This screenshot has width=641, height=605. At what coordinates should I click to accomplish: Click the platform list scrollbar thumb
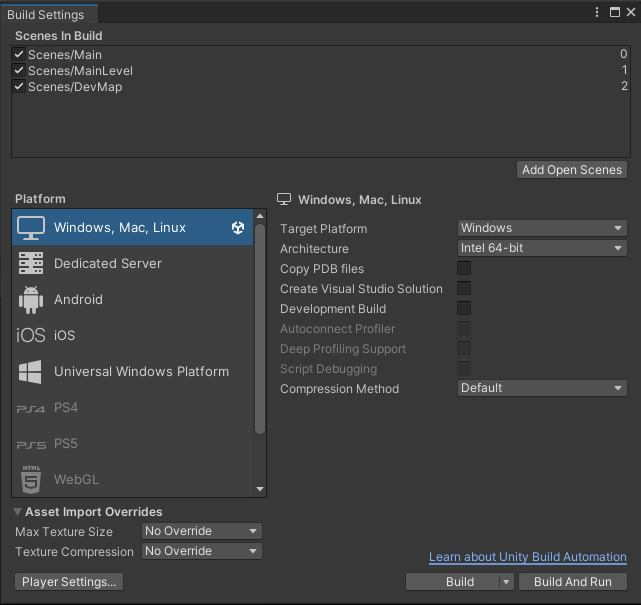click(x=260, y=329)
